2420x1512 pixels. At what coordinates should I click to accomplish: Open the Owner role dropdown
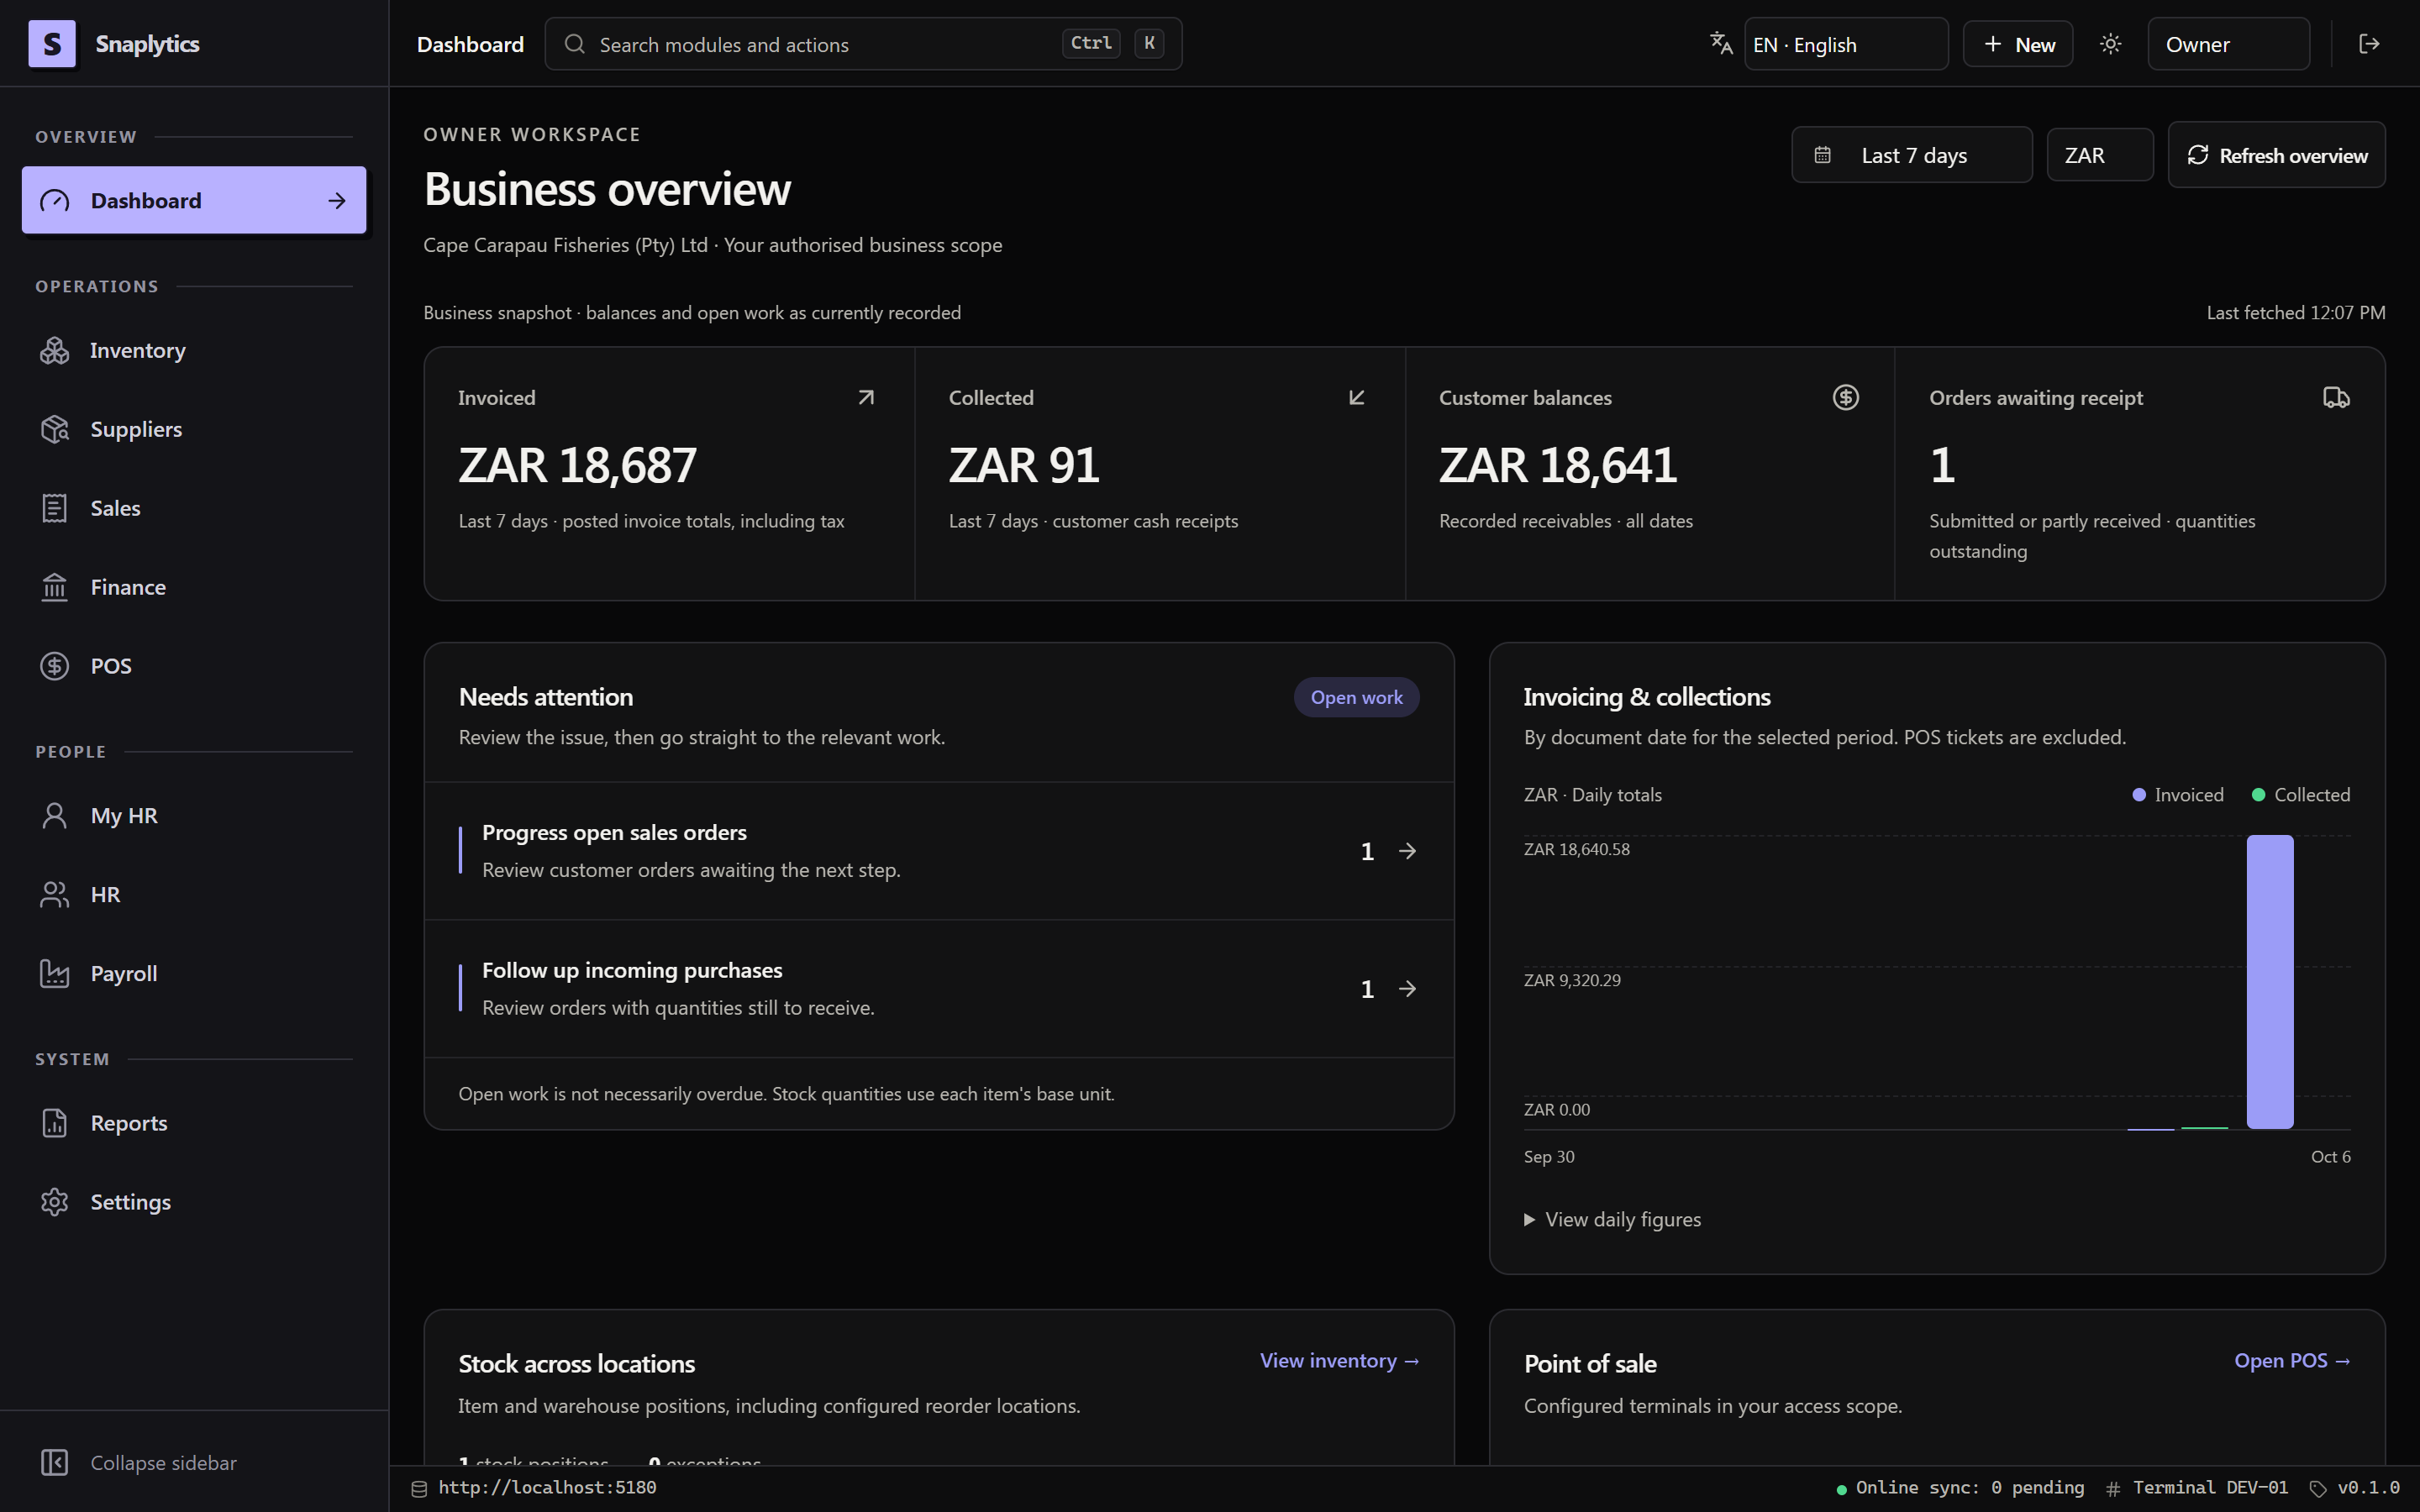pos(2228,44)
